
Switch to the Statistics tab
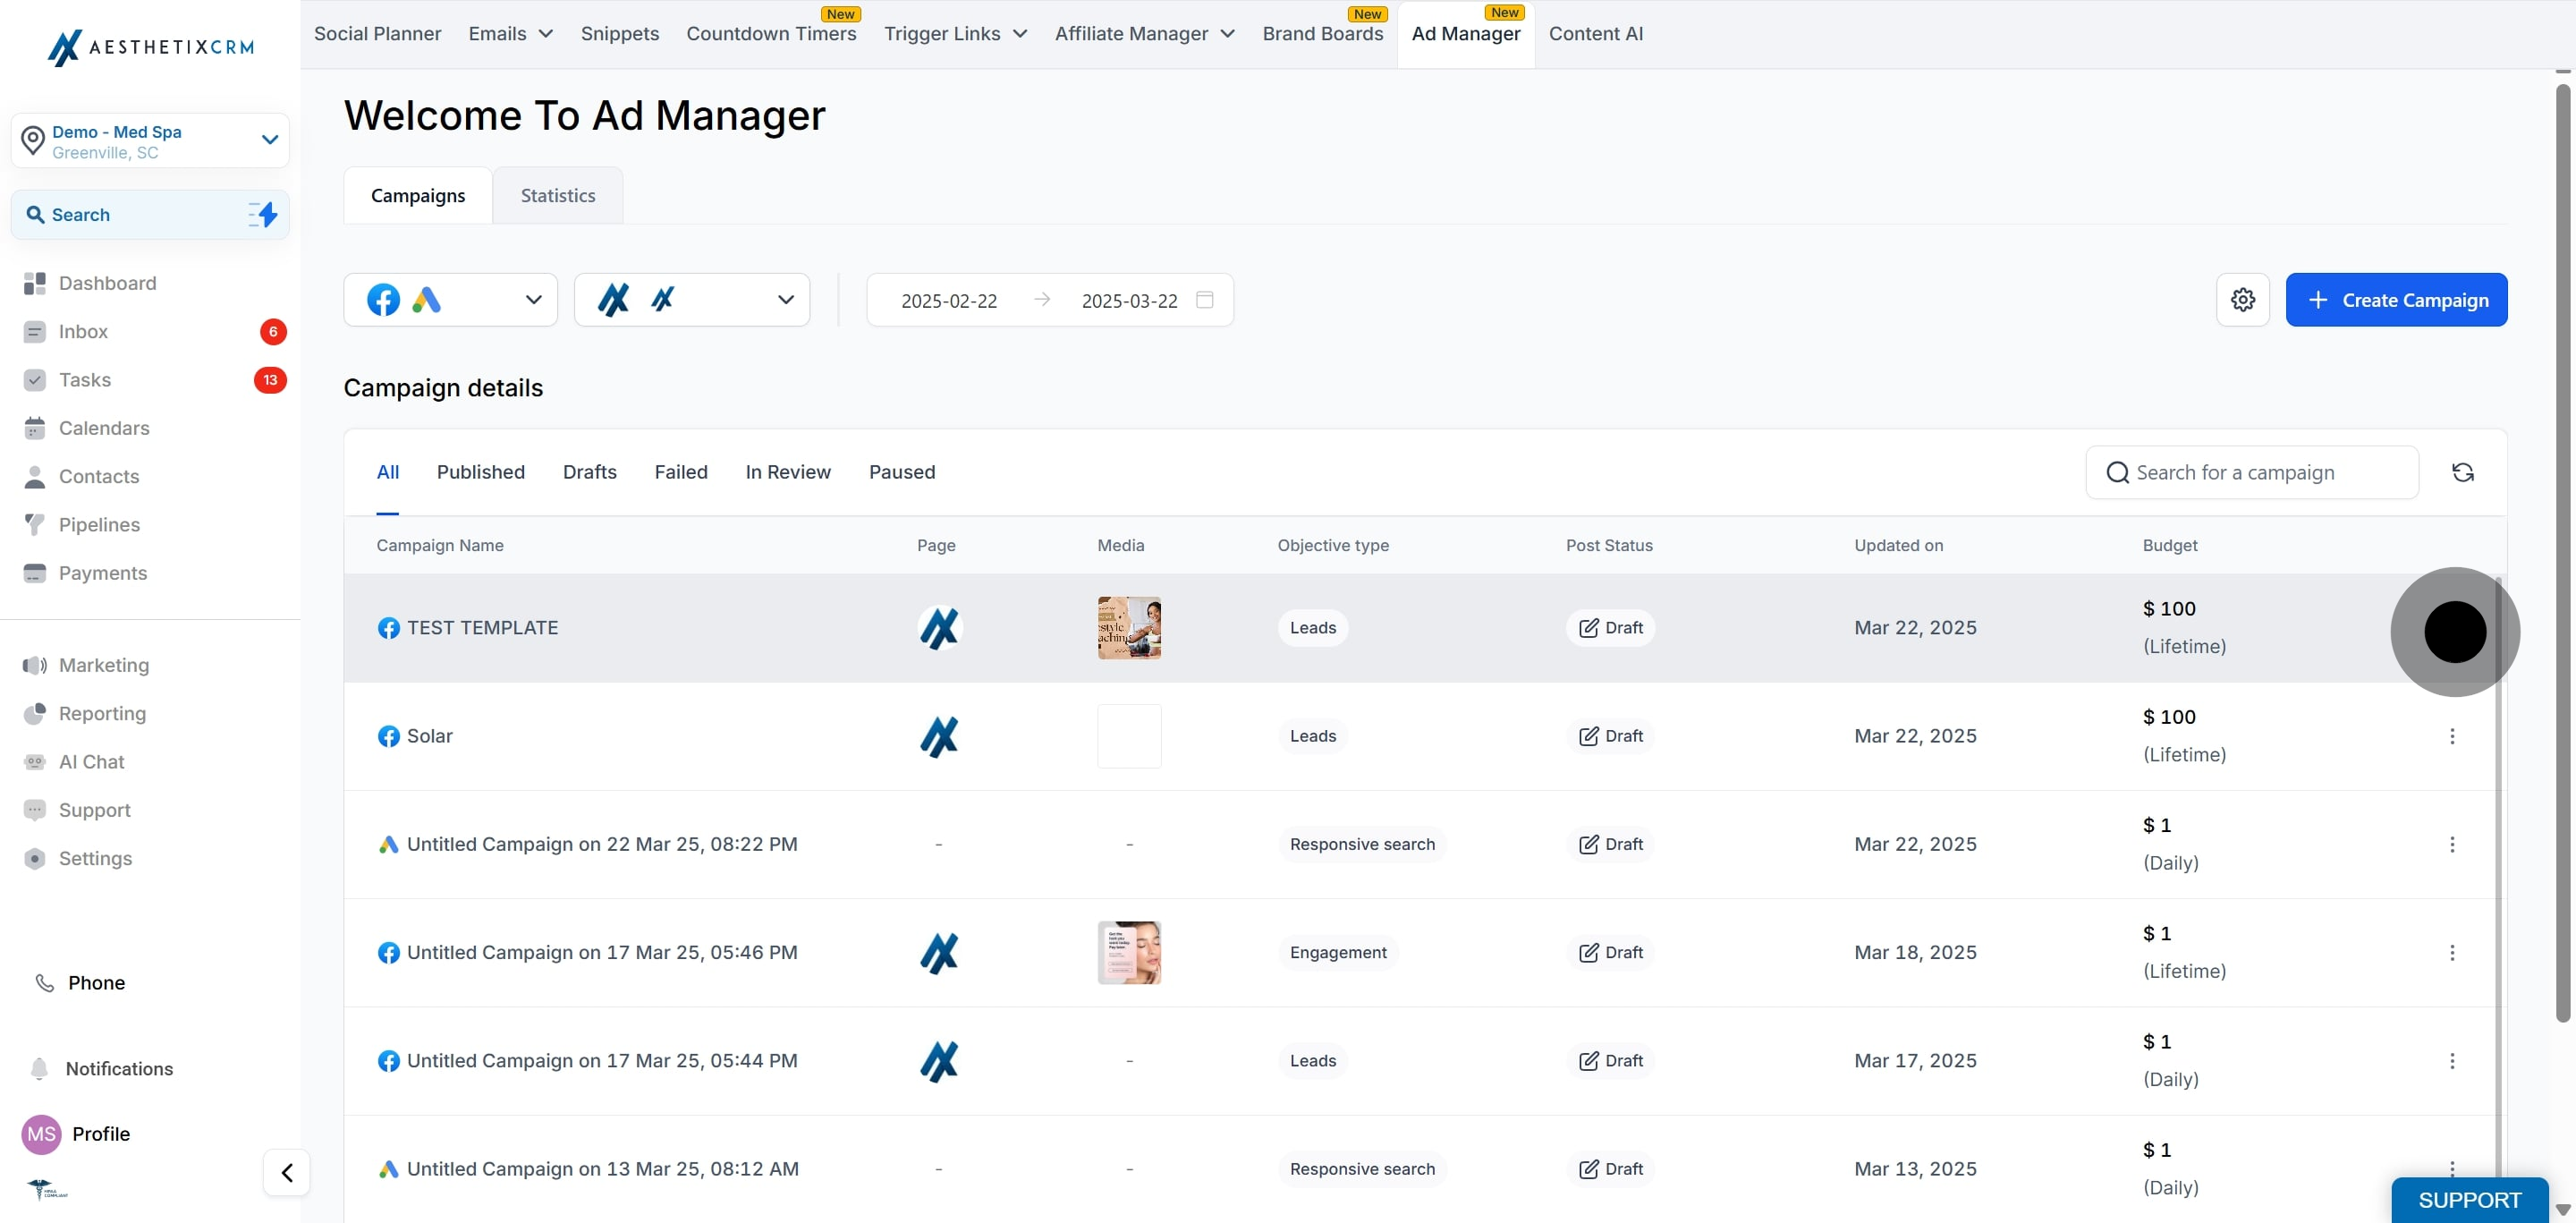pyautogui.click(x=558, y=196)
